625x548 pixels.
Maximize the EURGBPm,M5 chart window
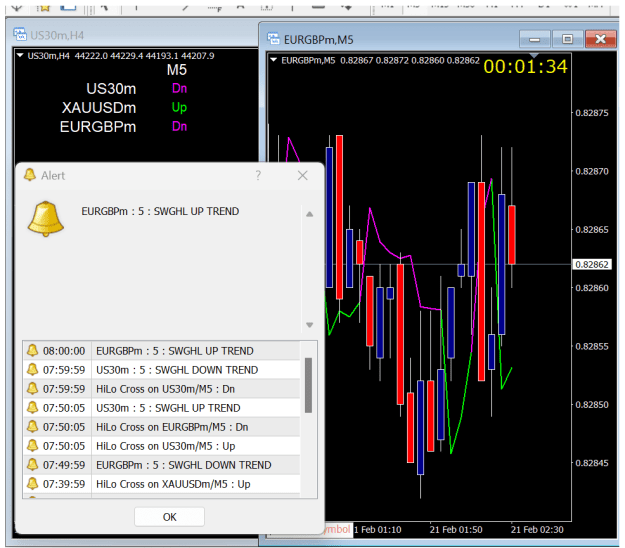click(x=567, y=39)
